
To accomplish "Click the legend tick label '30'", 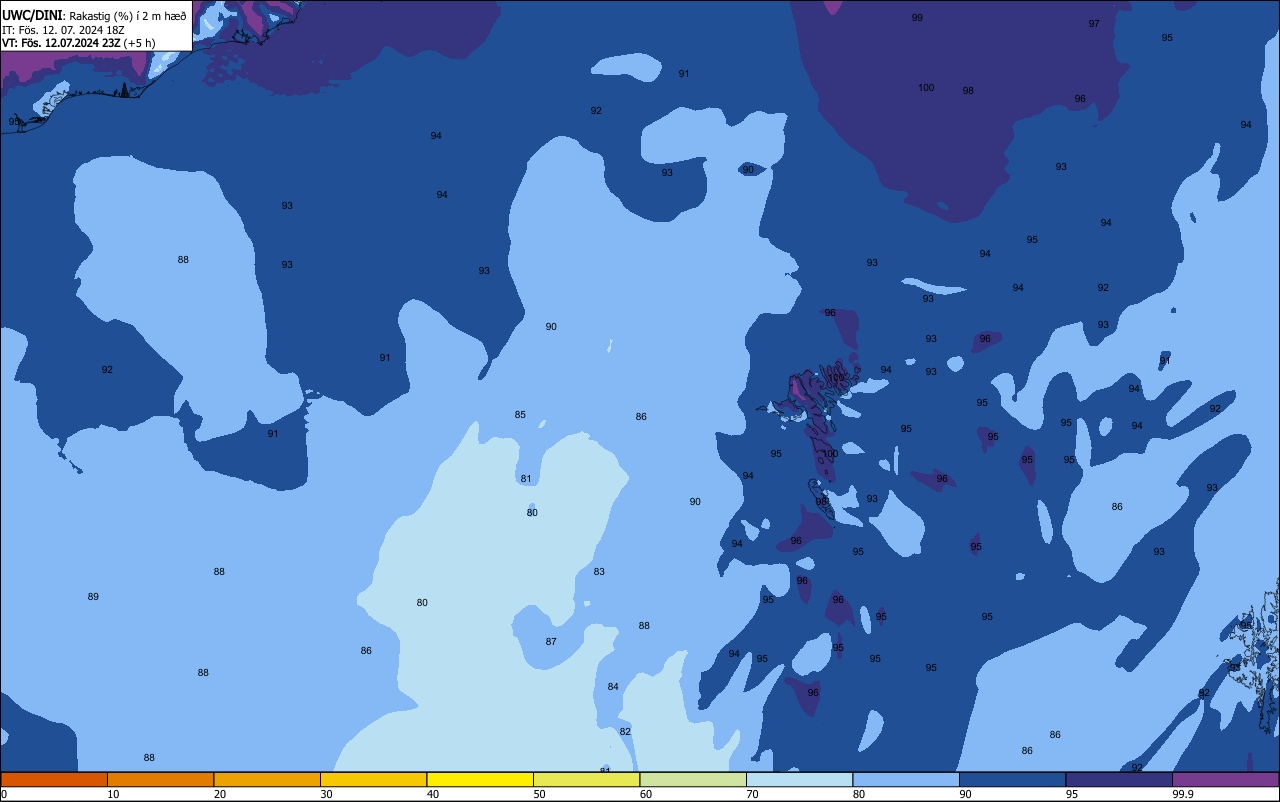I will tap(326, 794).
